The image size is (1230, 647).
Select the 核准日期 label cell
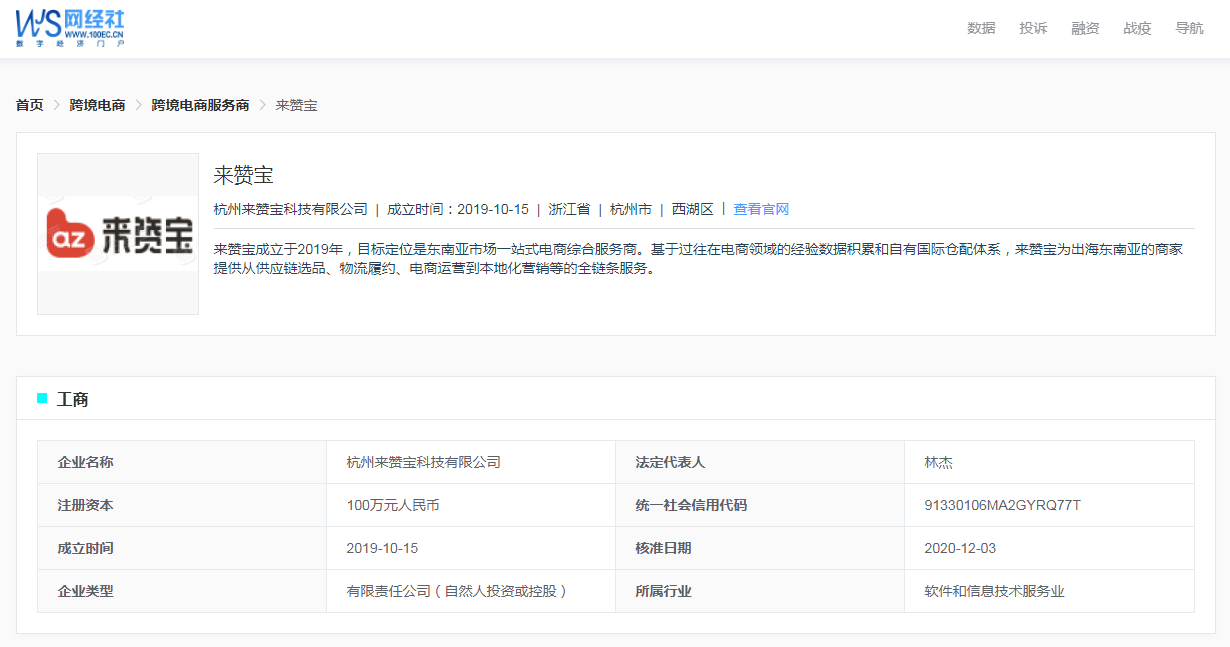(x=760, y=548)
